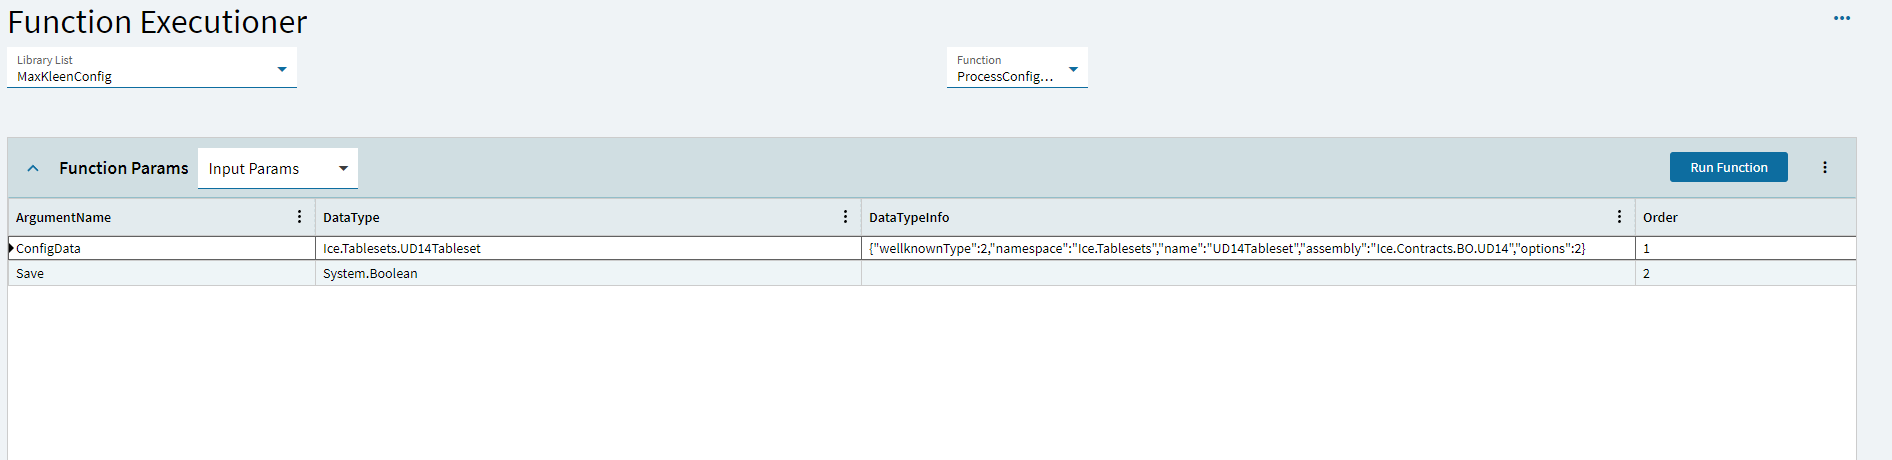Sort by the ArgumentName column header
This screenshot has width=1892, height=460.
[x=64, y=217]
